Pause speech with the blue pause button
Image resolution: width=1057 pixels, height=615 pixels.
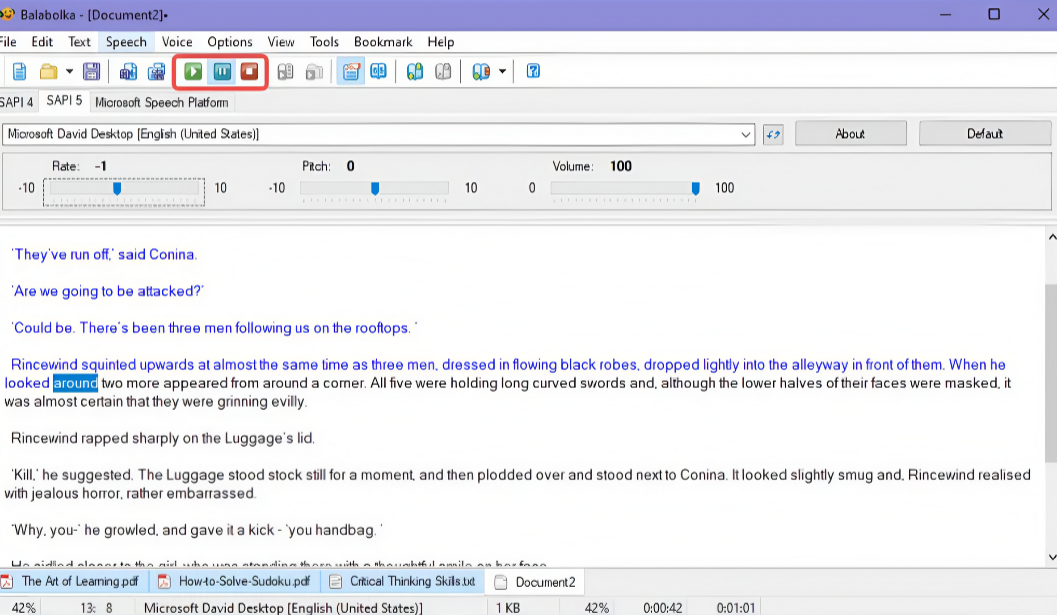click(222, 71)
